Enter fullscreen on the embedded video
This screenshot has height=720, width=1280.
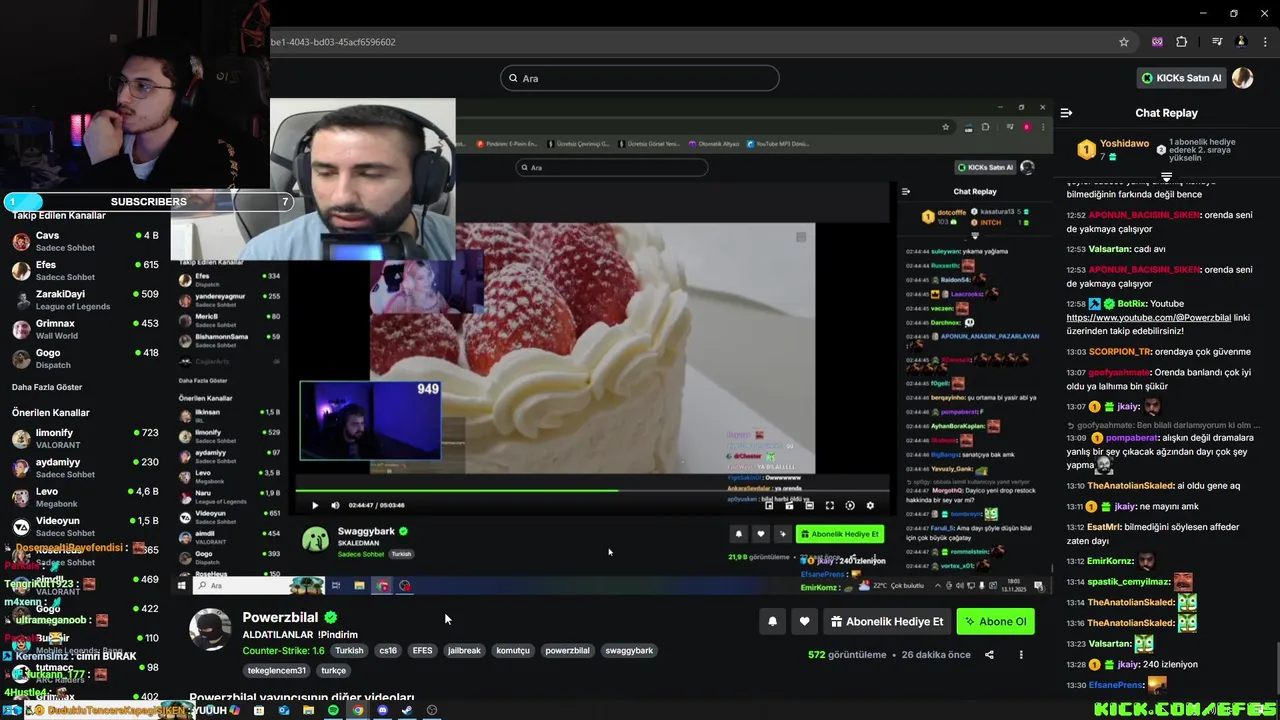(x=829, y=505)
